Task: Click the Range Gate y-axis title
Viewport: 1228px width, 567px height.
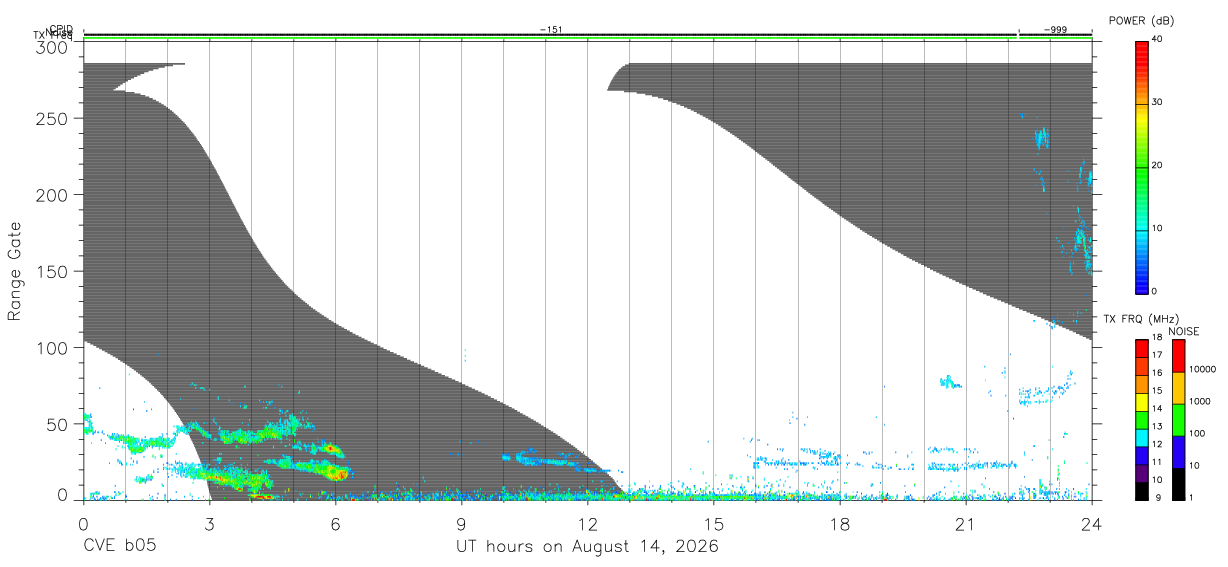Action: click(15, 271)
